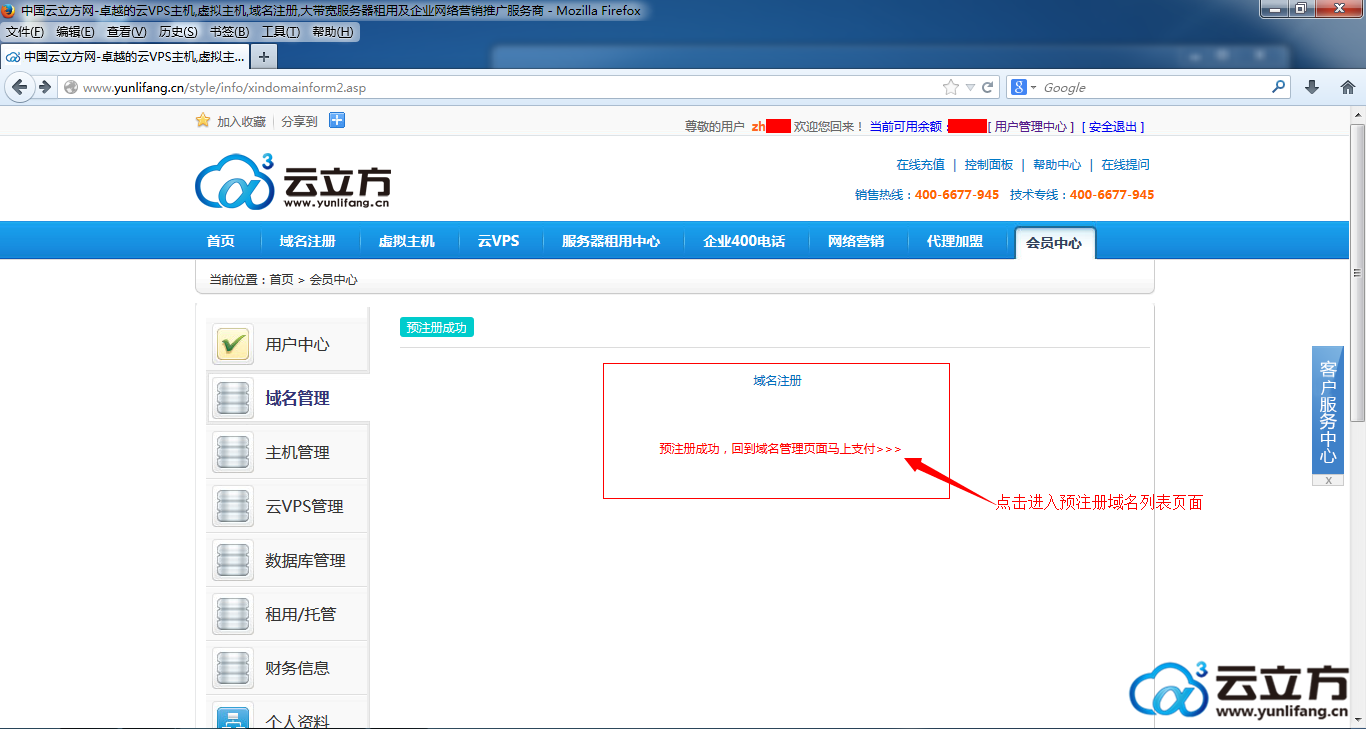1366x729 pixels.
Task: Click the magnifier icon in search box
Action: (1278, 87)
